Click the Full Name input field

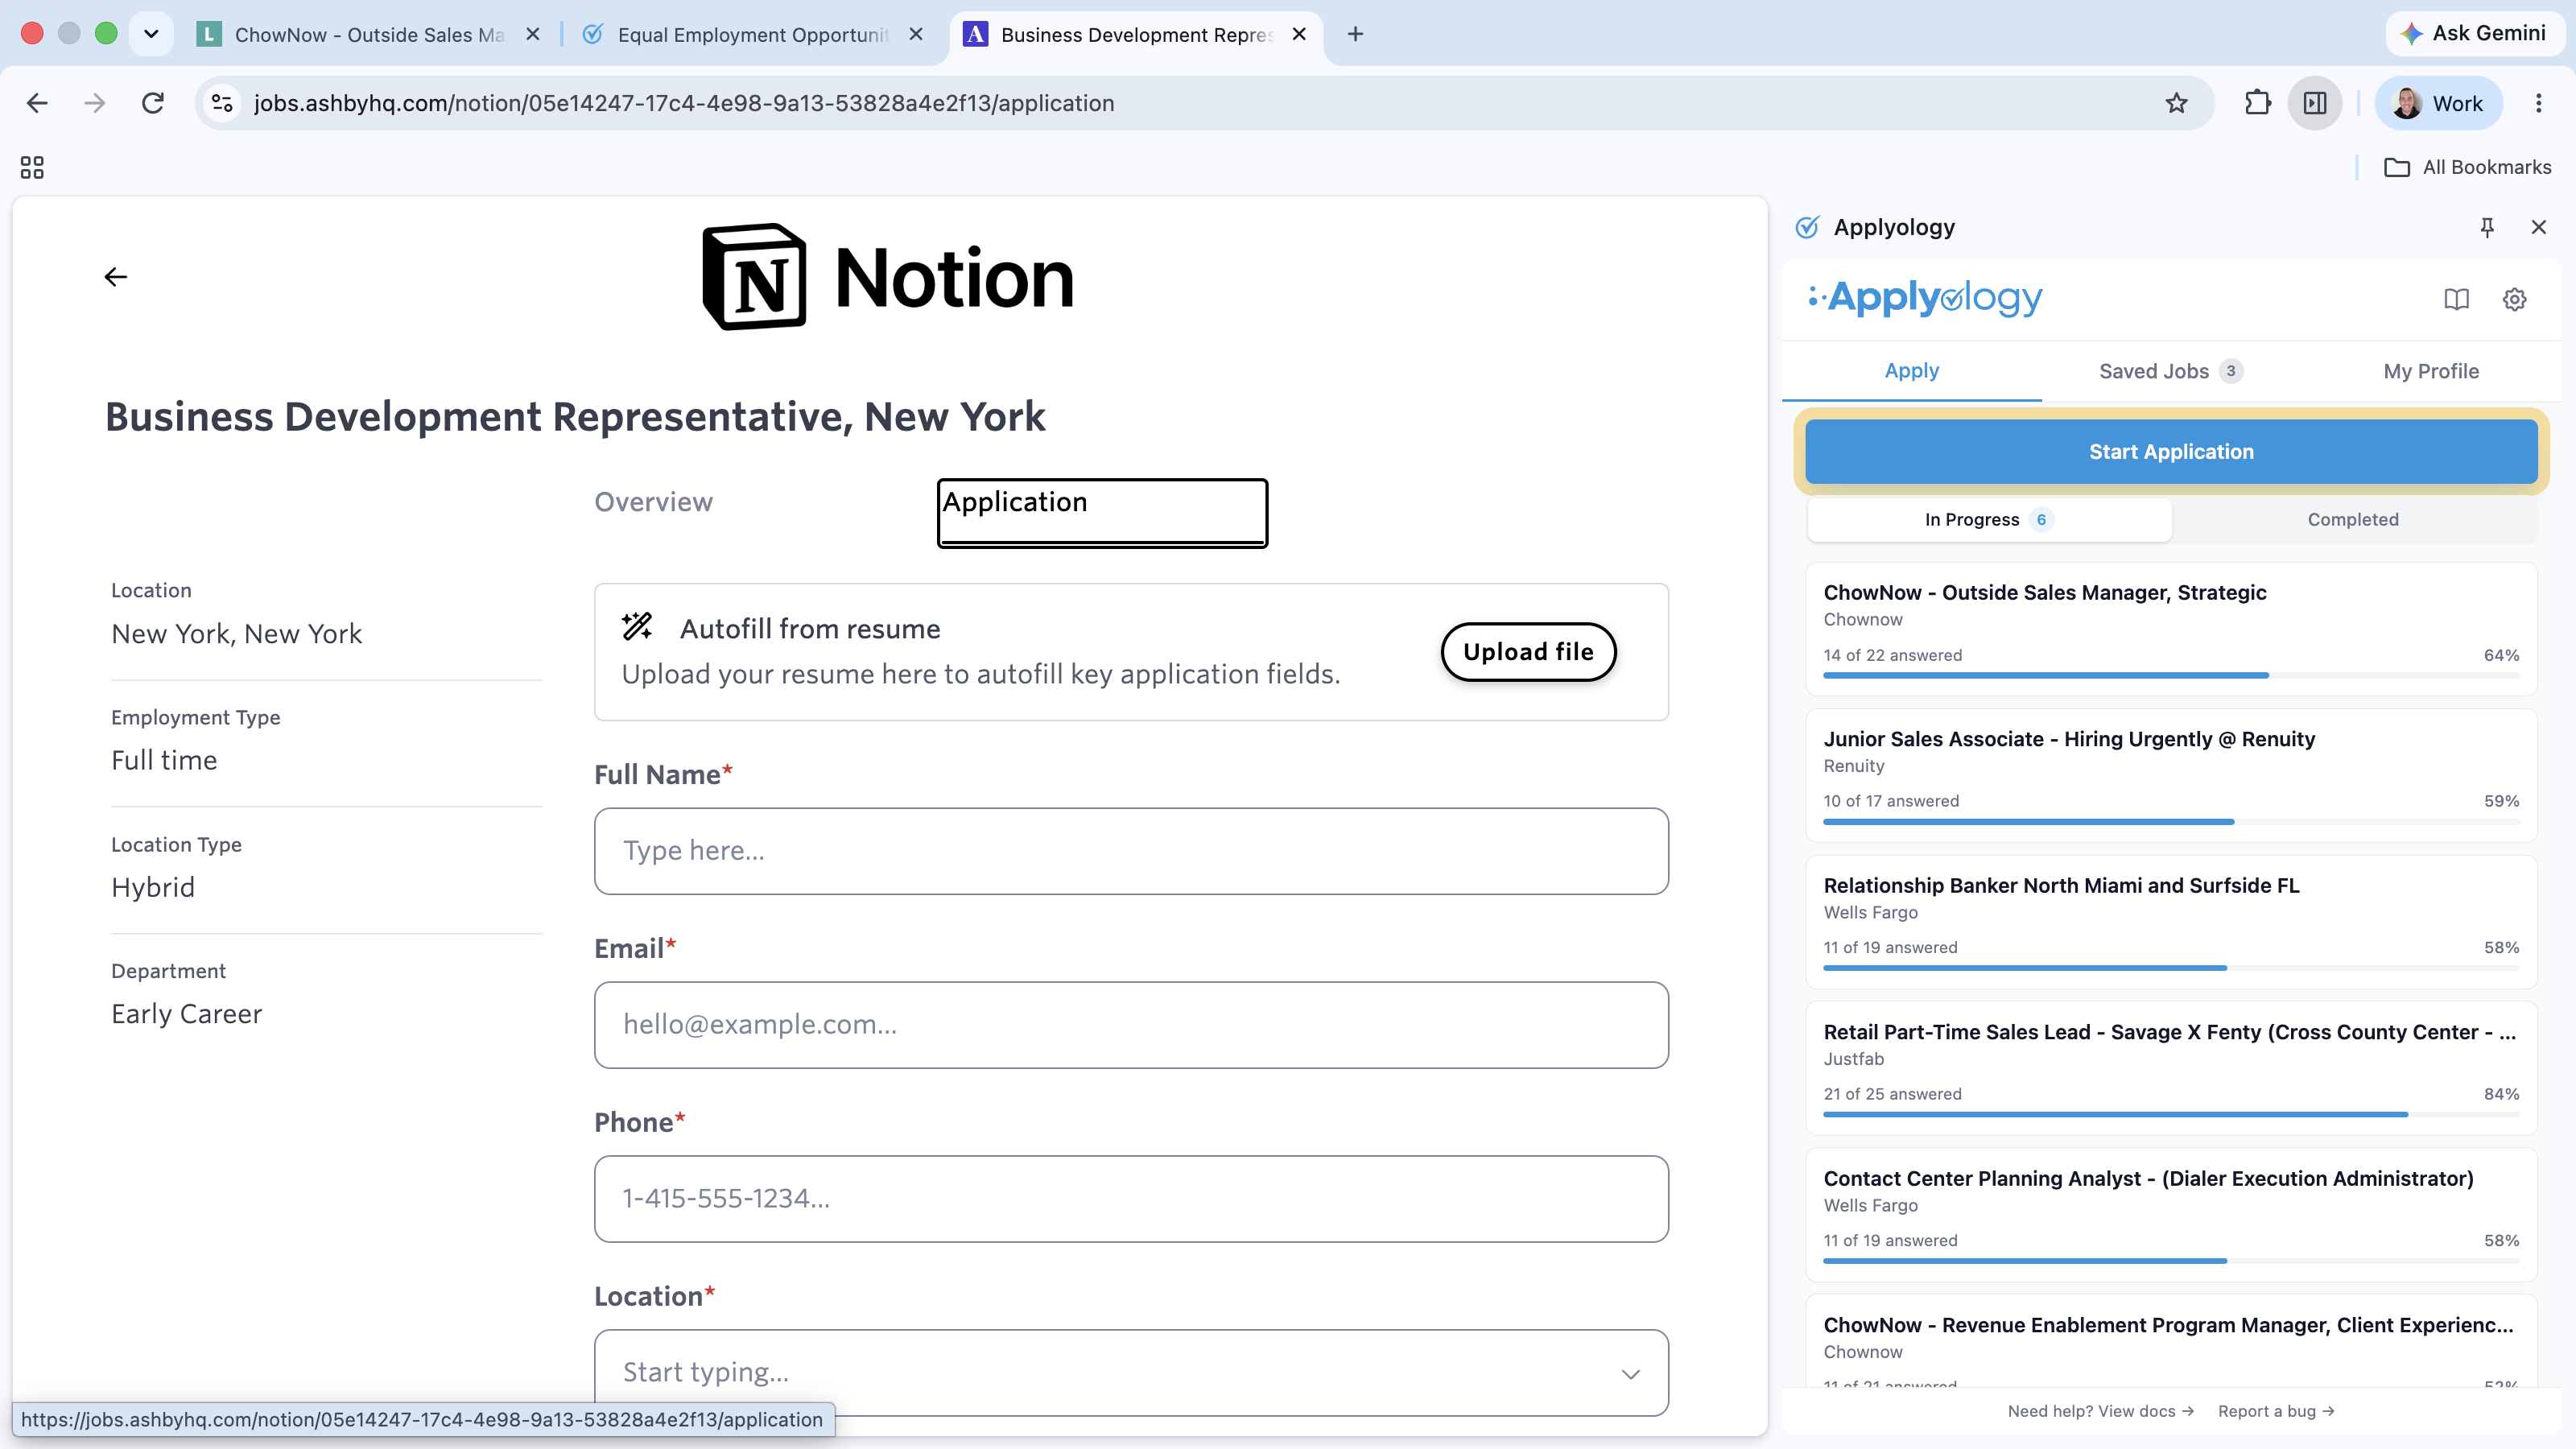click(x=1131, y=851)
